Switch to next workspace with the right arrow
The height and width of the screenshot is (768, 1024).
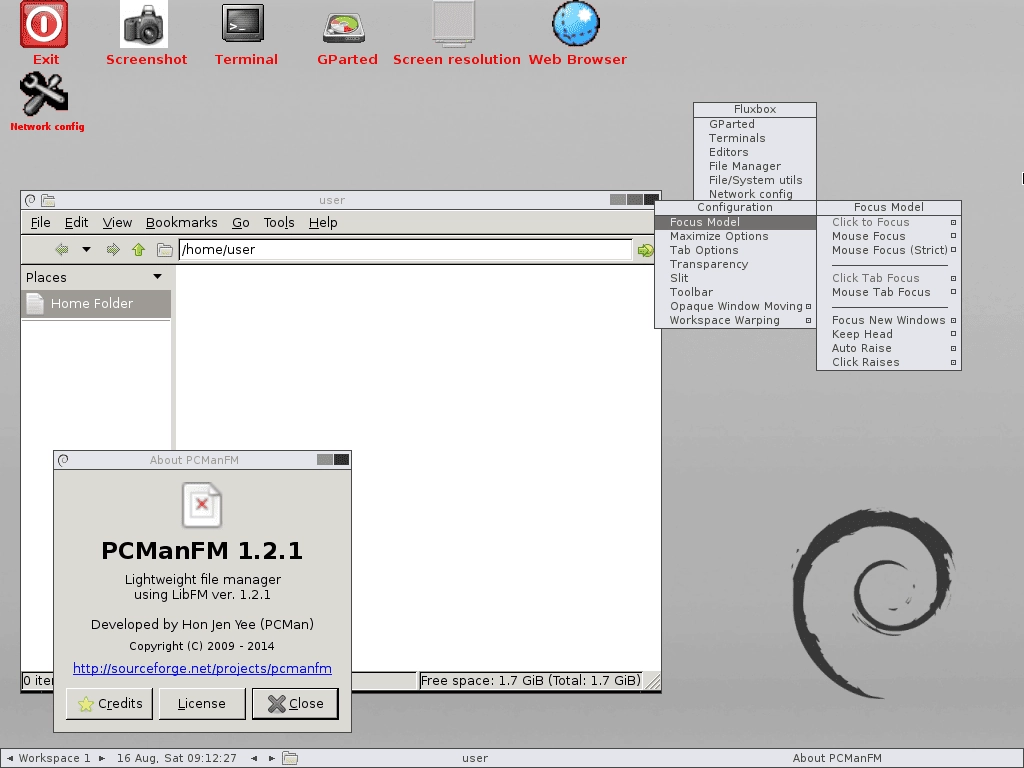click(x=102, y=758)
